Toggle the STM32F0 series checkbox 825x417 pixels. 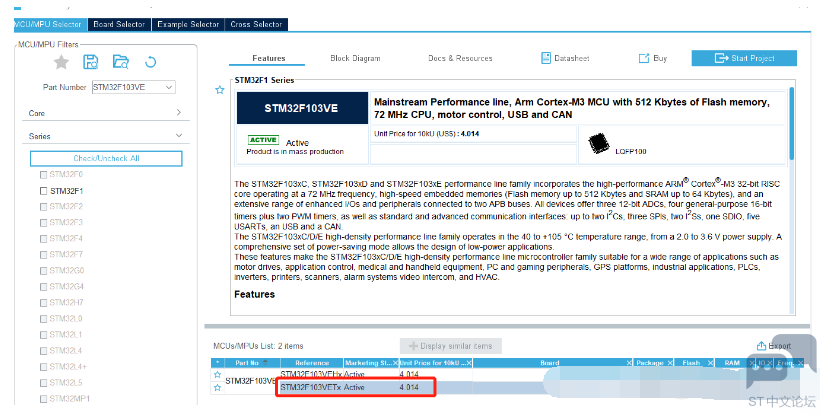point(43,175)
